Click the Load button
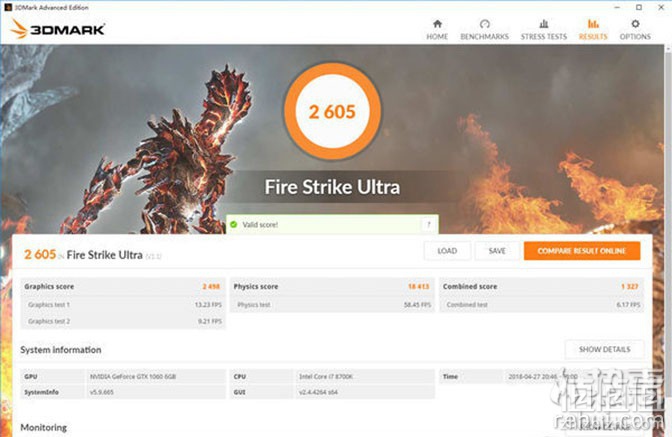Image resolution: width=672 pixels, height=437 pixels. (x=447, y=251)
